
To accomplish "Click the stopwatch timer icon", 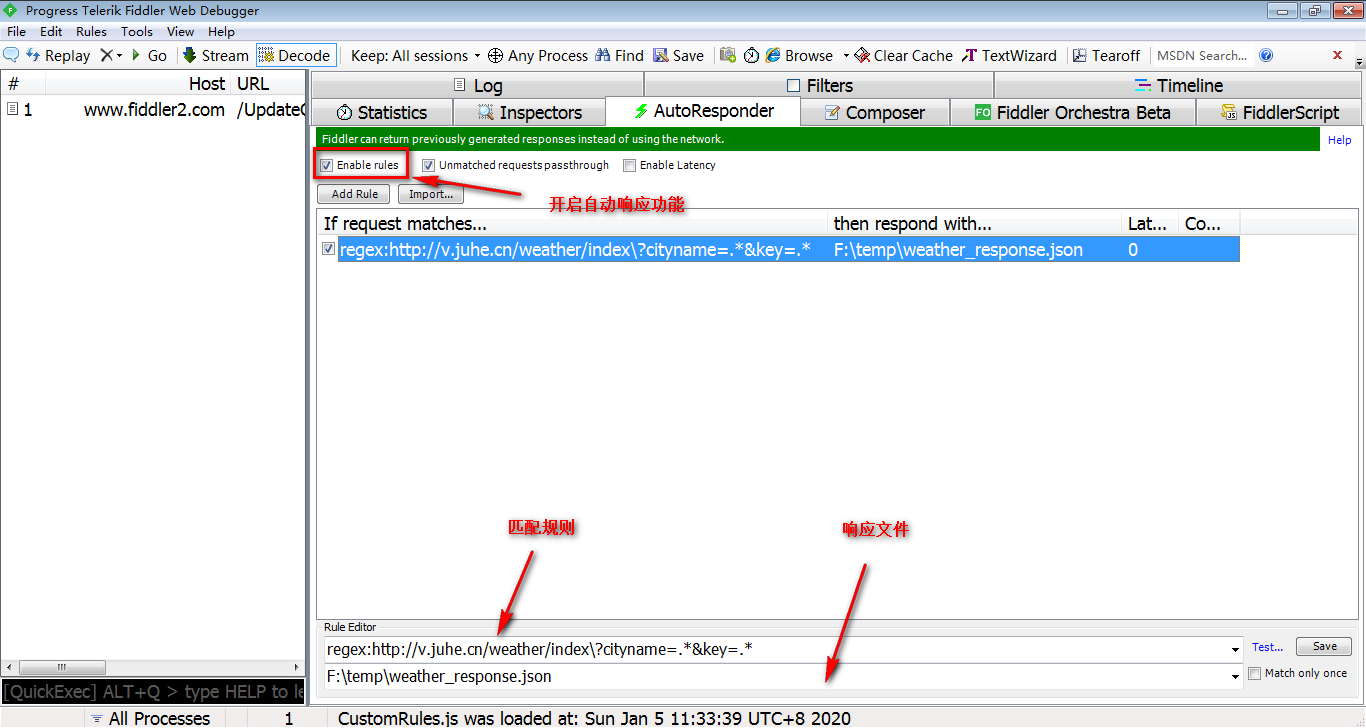I will tap(751, 55).
